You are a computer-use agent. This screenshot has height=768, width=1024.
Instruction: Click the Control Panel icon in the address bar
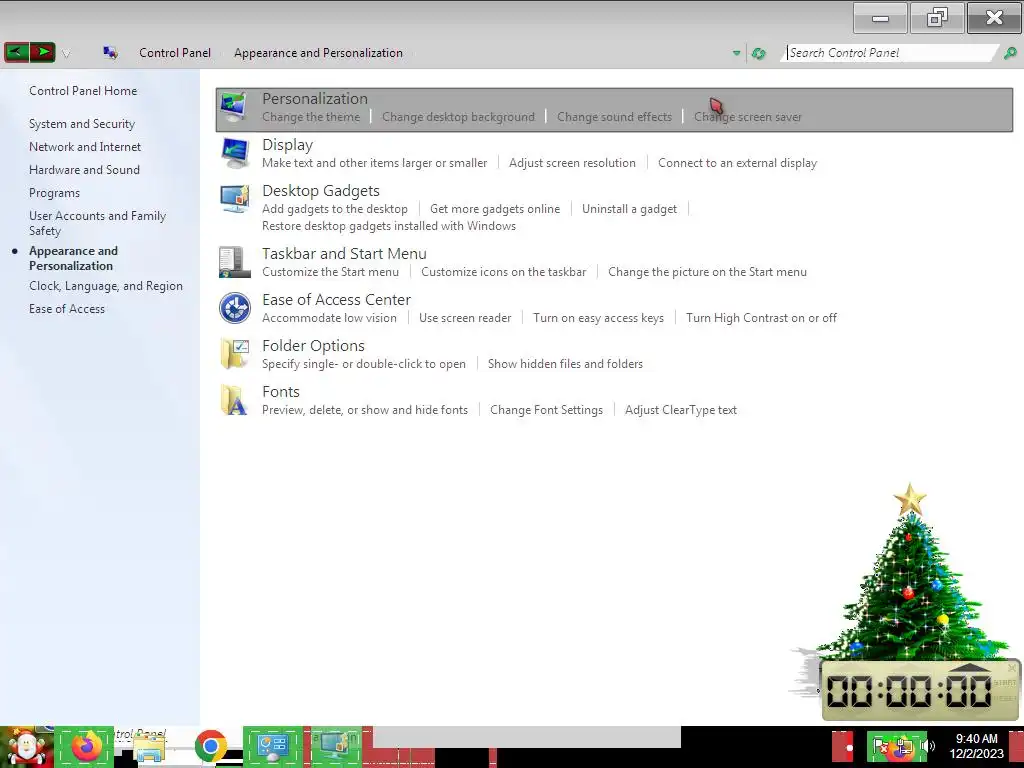tap(110, 52)
